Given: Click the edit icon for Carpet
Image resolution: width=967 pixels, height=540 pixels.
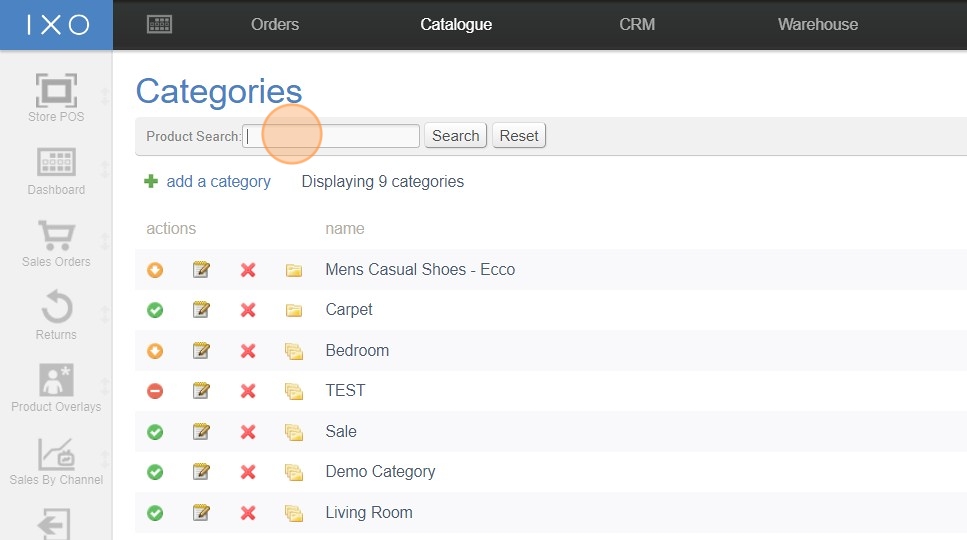Looking at the screenshot, I should (201, 310).
